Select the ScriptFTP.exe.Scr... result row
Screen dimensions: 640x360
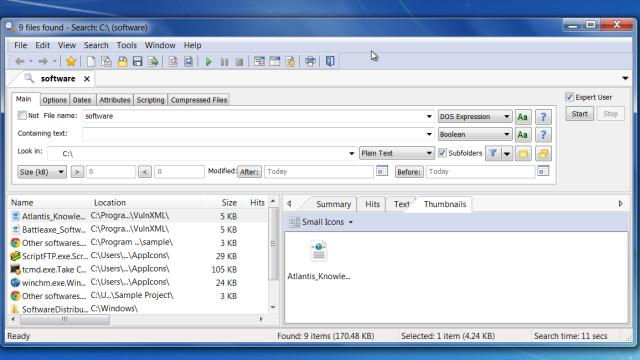coord(138,256)
